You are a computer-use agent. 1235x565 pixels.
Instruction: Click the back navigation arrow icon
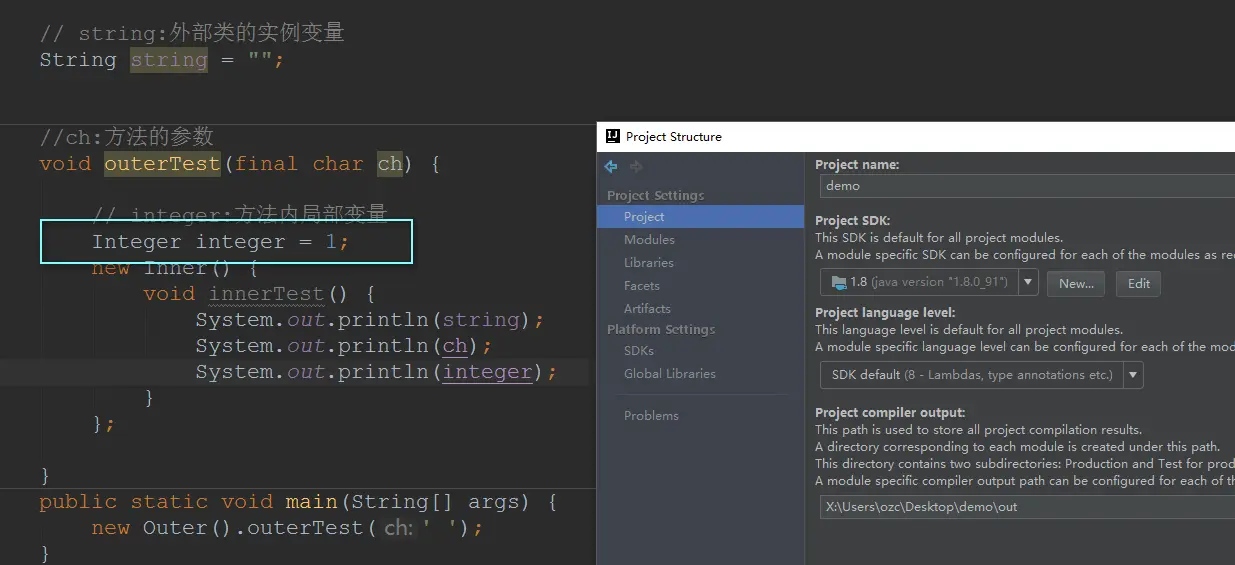click(x=611, y=167)
